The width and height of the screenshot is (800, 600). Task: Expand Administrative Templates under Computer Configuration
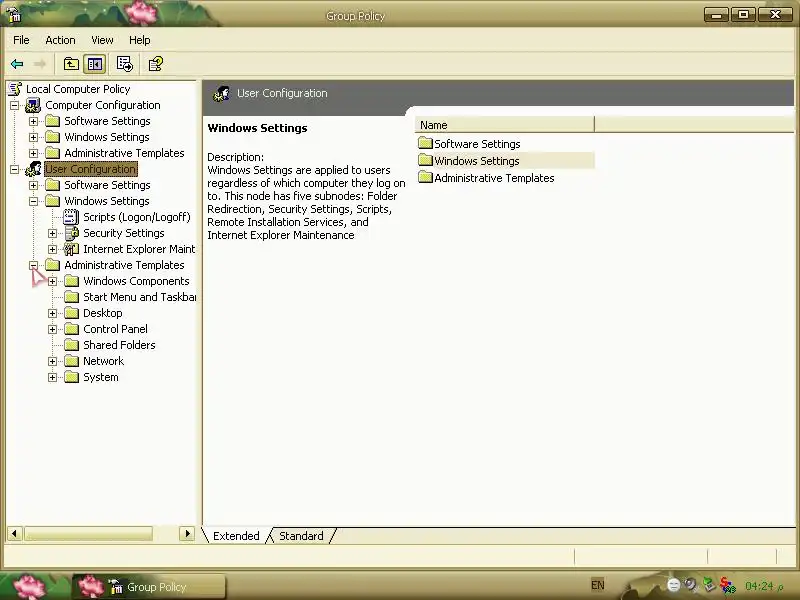click(x=33, y=153)
